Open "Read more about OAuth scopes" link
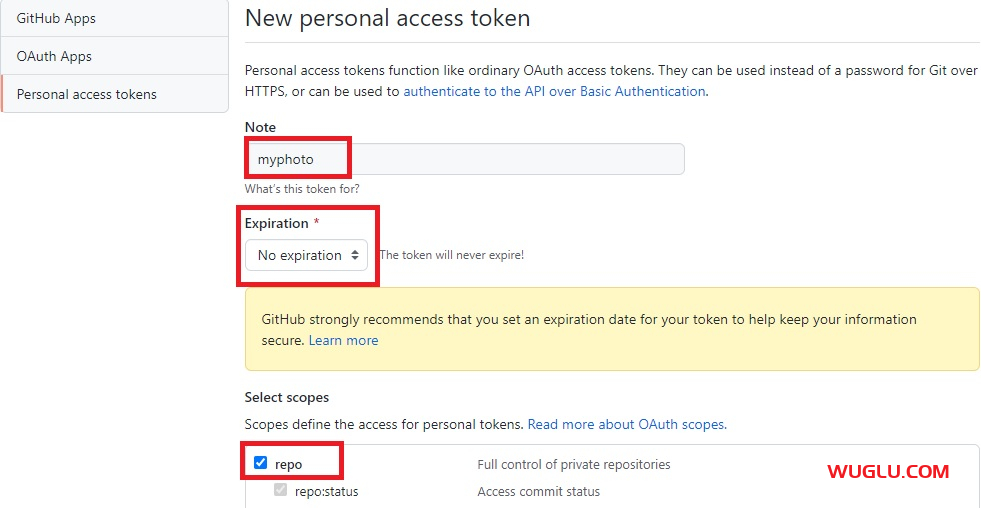 click(626, 424)
